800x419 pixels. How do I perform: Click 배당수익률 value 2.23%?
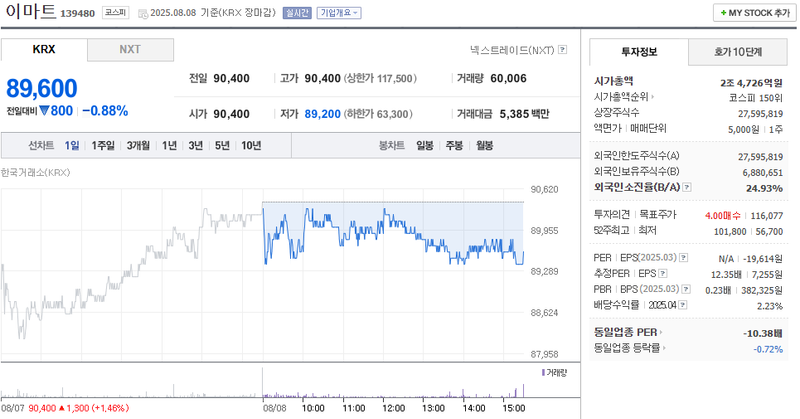coord(770,306)
